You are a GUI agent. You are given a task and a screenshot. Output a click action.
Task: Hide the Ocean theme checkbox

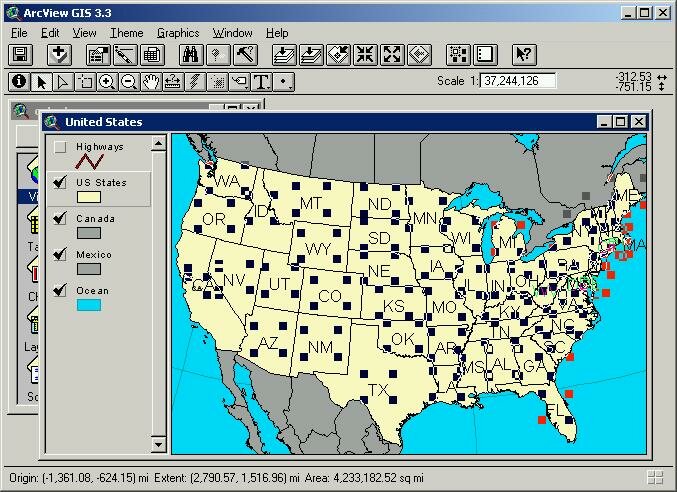click(60, 290)
